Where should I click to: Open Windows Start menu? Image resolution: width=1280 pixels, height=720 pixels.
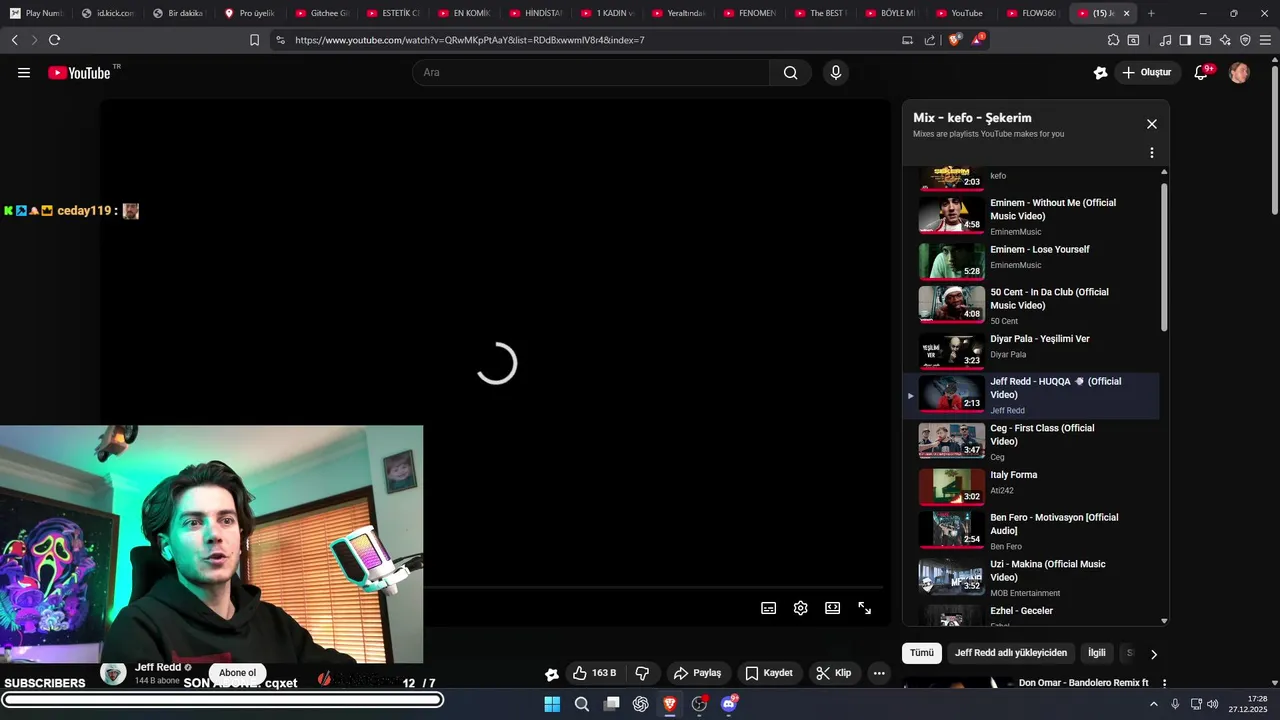tap(552, 704)
